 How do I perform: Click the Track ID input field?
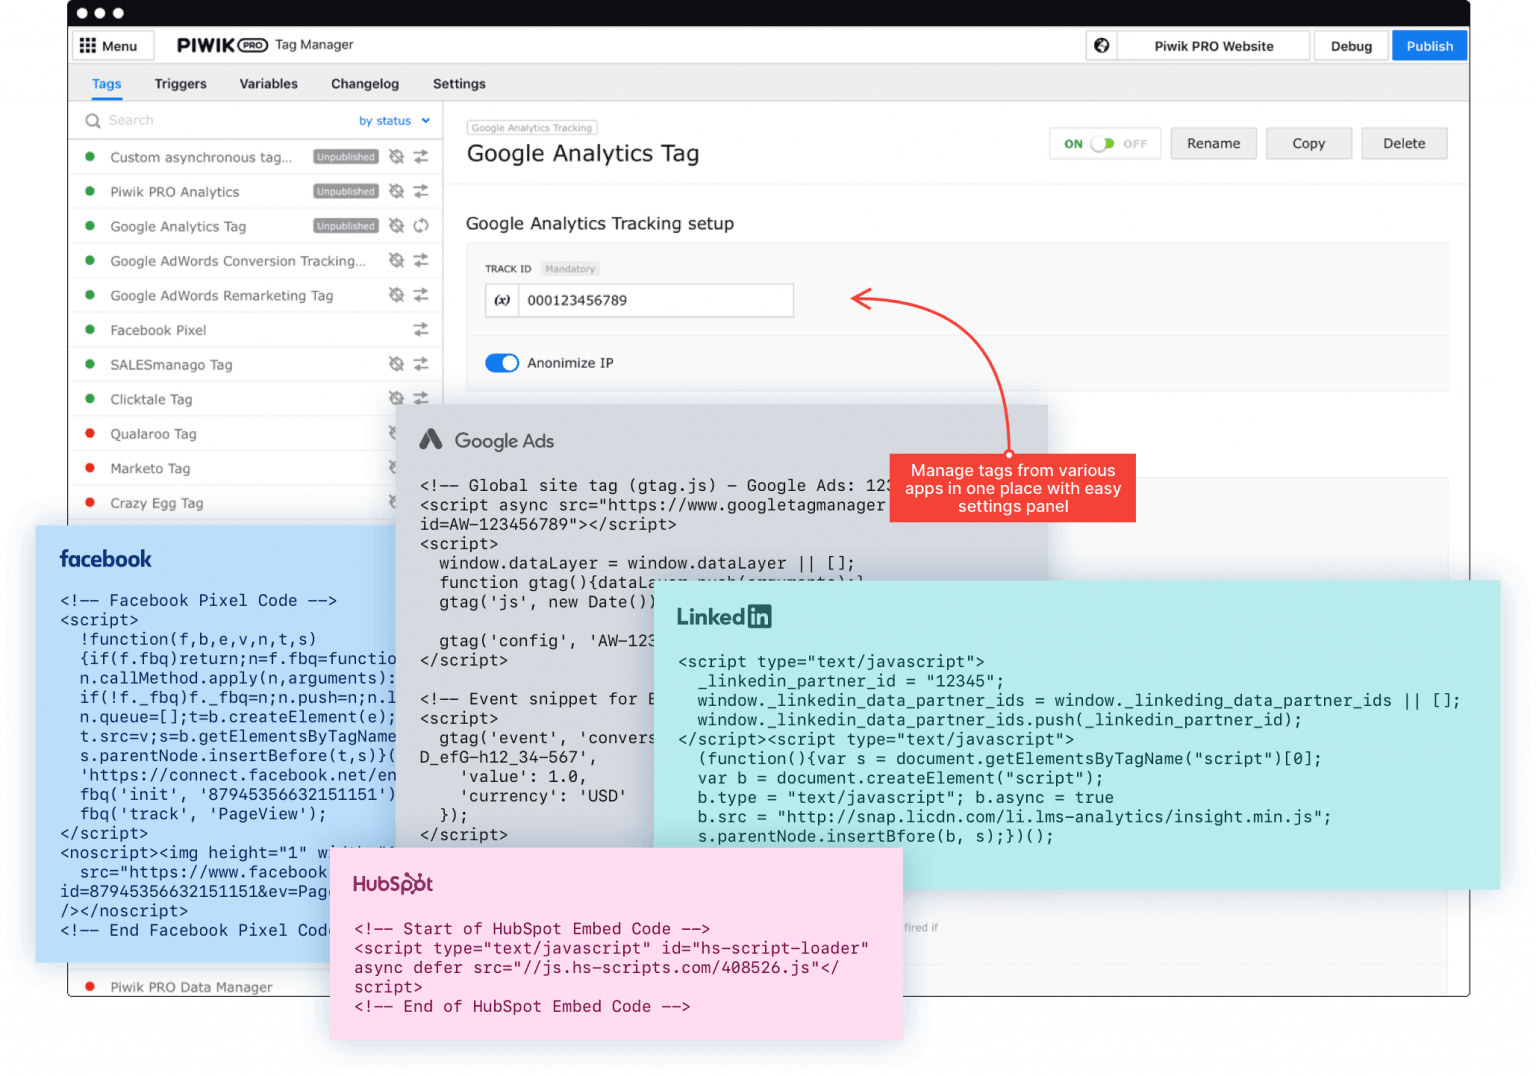[x=656, y=300]
